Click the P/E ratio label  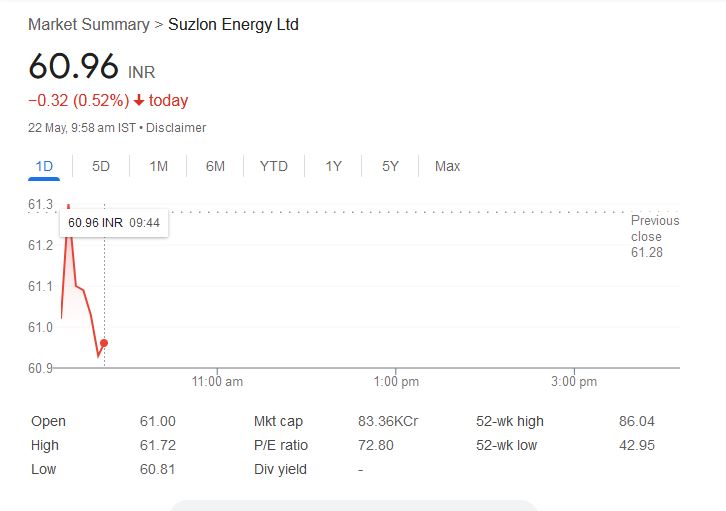coord(281,446)
